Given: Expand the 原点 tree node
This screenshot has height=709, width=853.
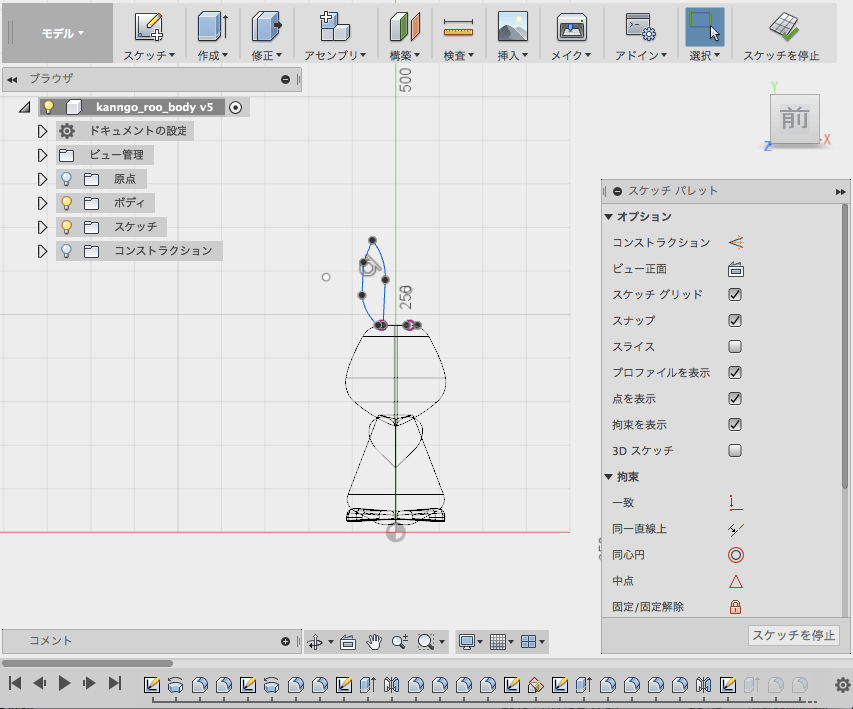Looking at the screenshot, I should tap(42, 179).
